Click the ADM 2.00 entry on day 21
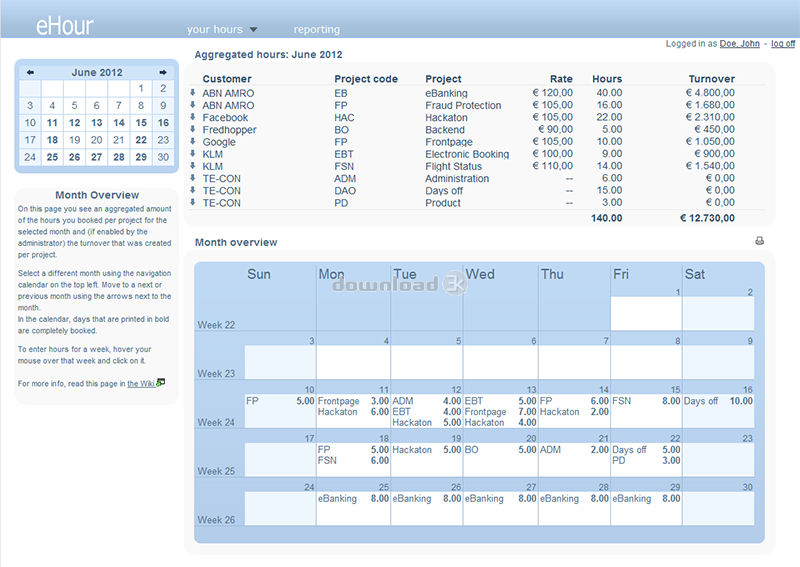The image size is (800, 567). [574, 450]
